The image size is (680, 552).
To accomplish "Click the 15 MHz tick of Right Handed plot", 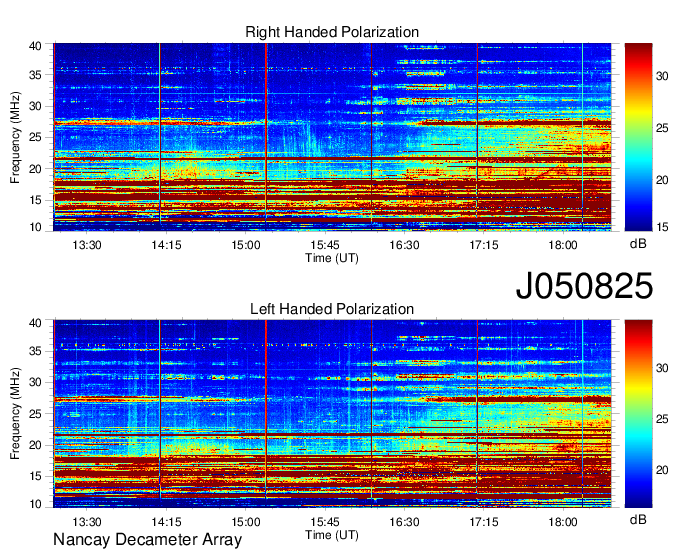I will pos(35,200).
